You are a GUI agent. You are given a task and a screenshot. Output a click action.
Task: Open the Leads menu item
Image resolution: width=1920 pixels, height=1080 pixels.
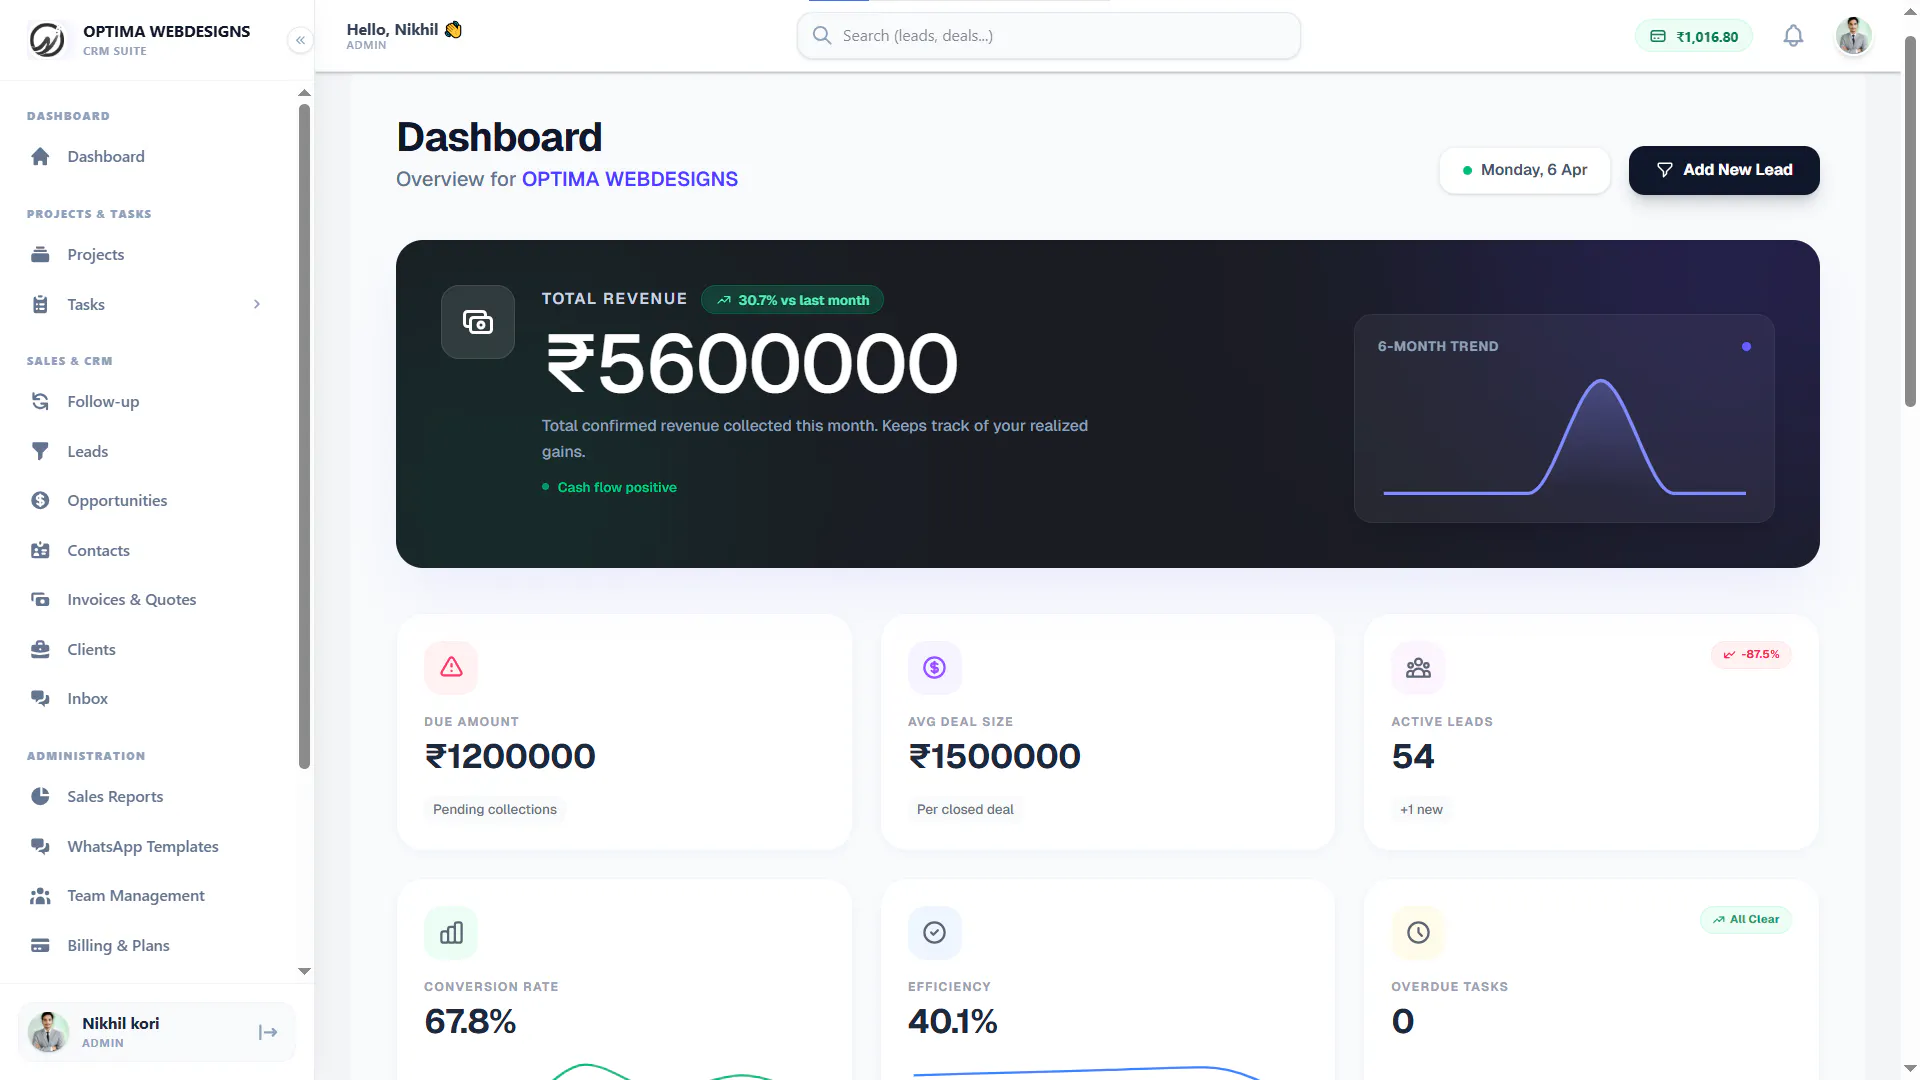[x=88, y=452]
